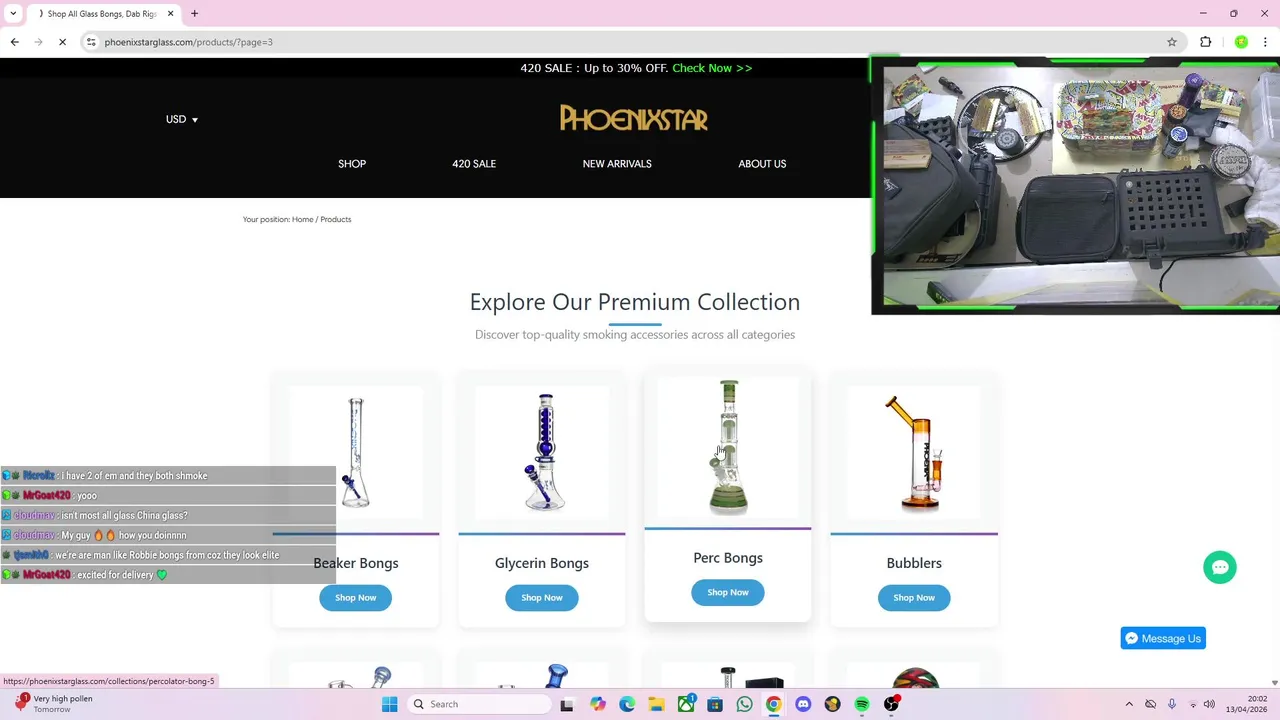Select the Shop All Glass Bongs tab
The height and width of the screenshot is (720, 1280).
pyautogui.click(x=102, y=14)
